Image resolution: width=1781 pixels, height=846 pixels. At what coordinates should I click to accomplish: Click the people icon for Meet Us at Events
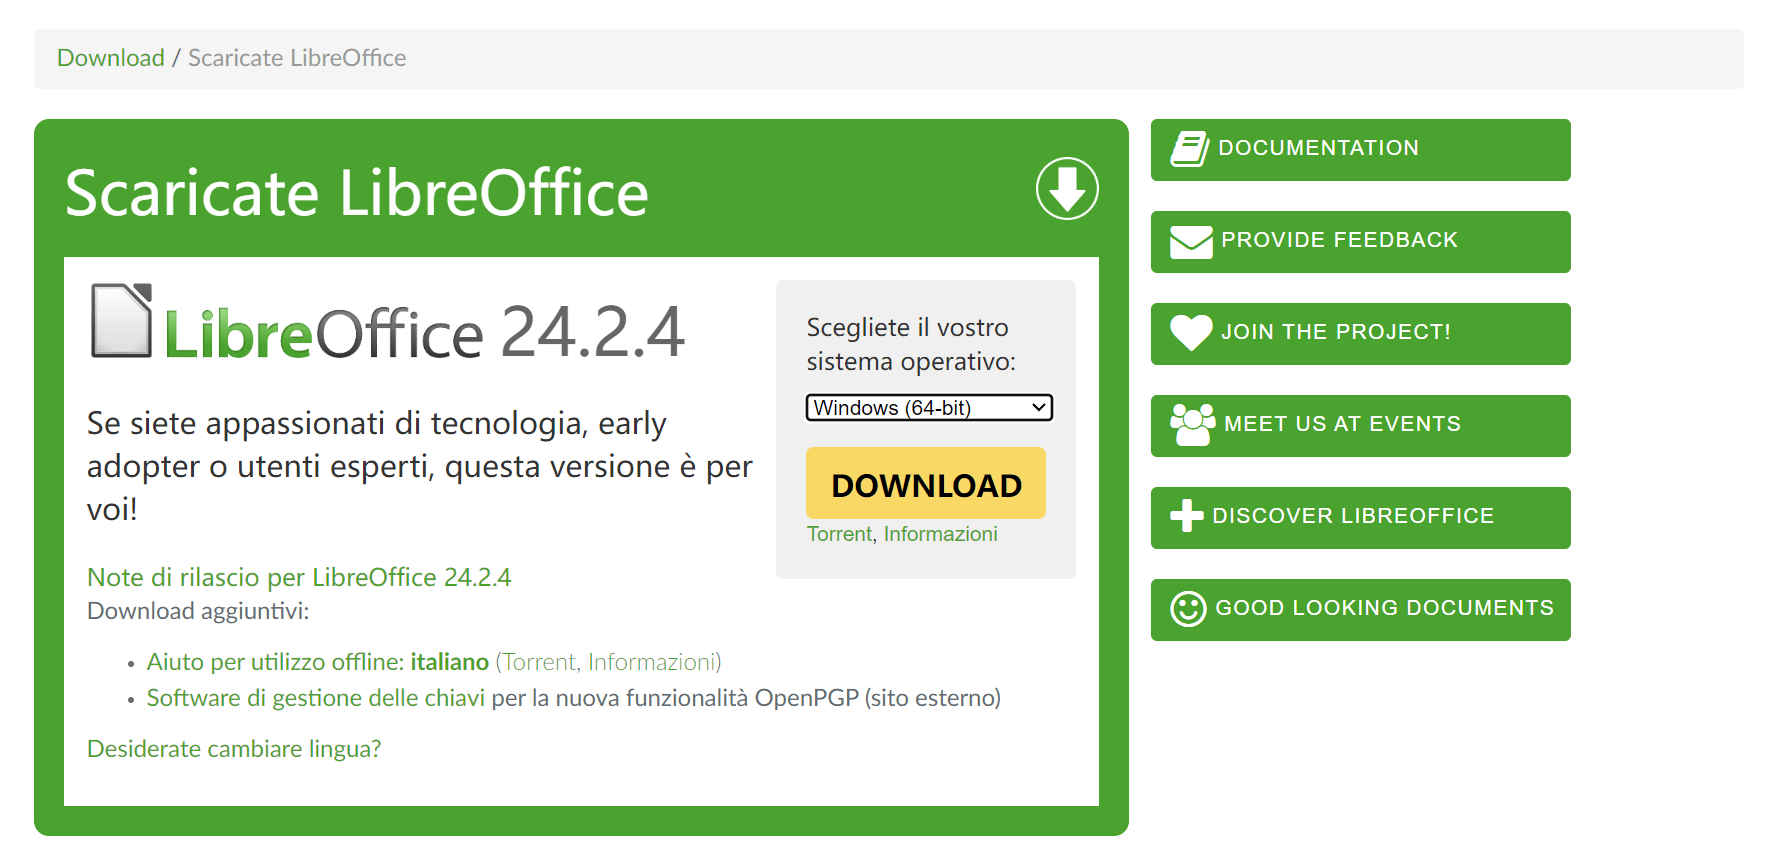[x=1192, y=425]
